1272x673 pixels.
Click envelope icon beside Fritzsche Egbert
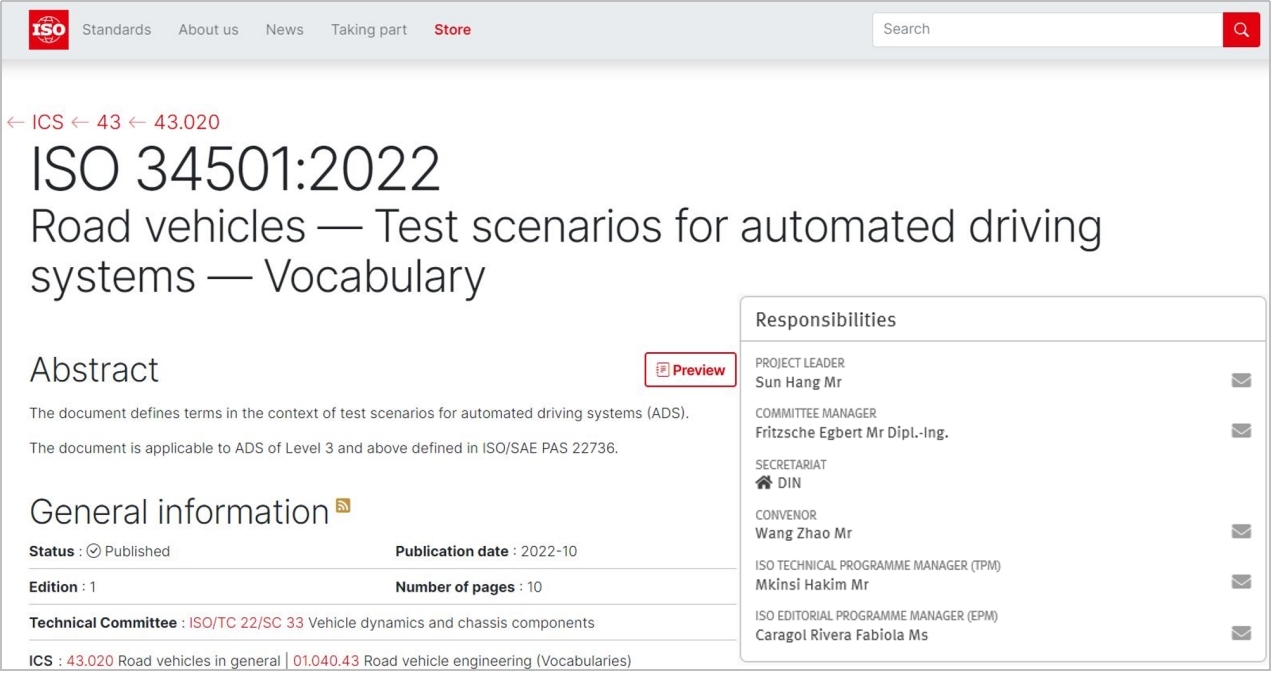1240,431
